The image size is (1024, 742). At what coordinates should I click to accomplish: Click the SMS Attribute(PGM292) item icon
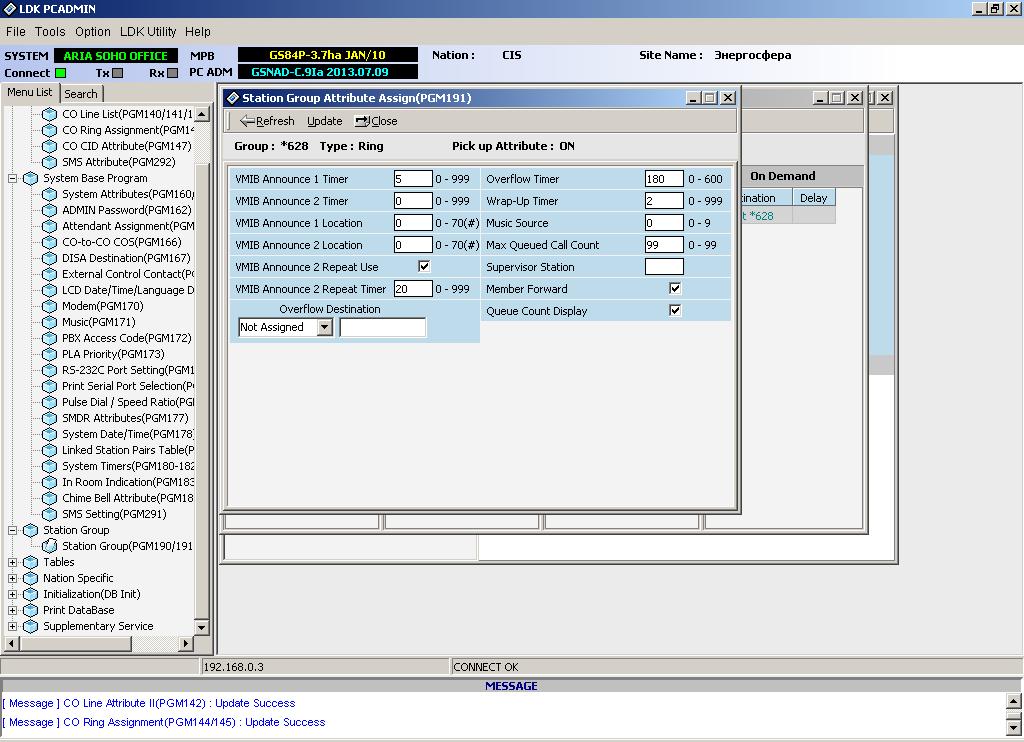[x=50, y=162]
